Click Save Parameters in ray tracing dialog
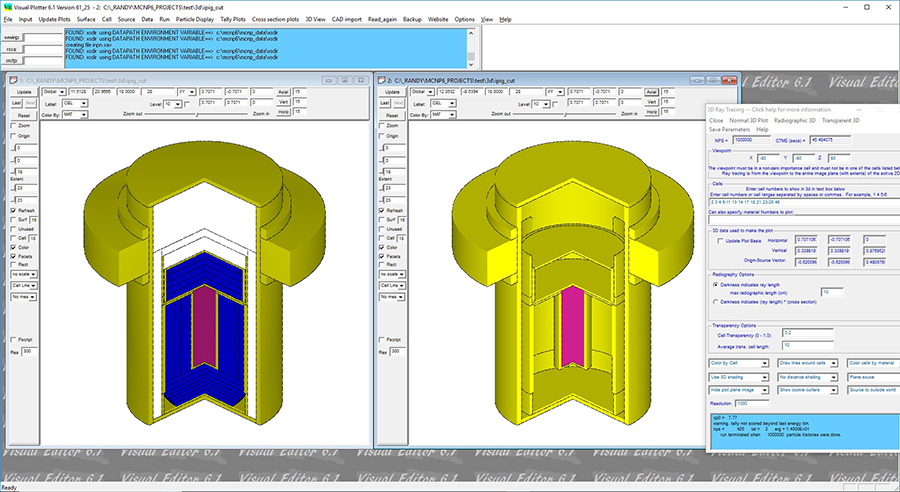This screenshot has width=900, height=492. pos(730,130)
